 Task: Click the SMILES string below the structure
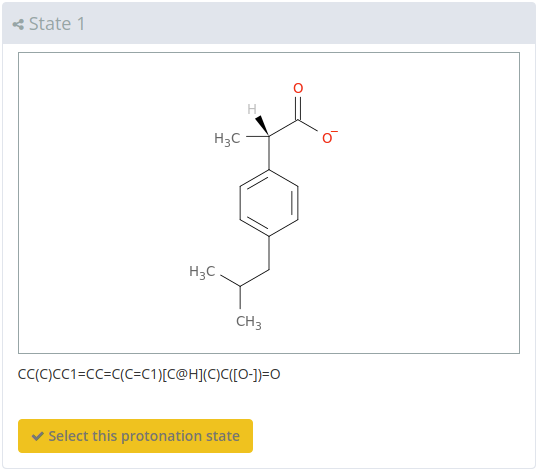pos(149,374)
